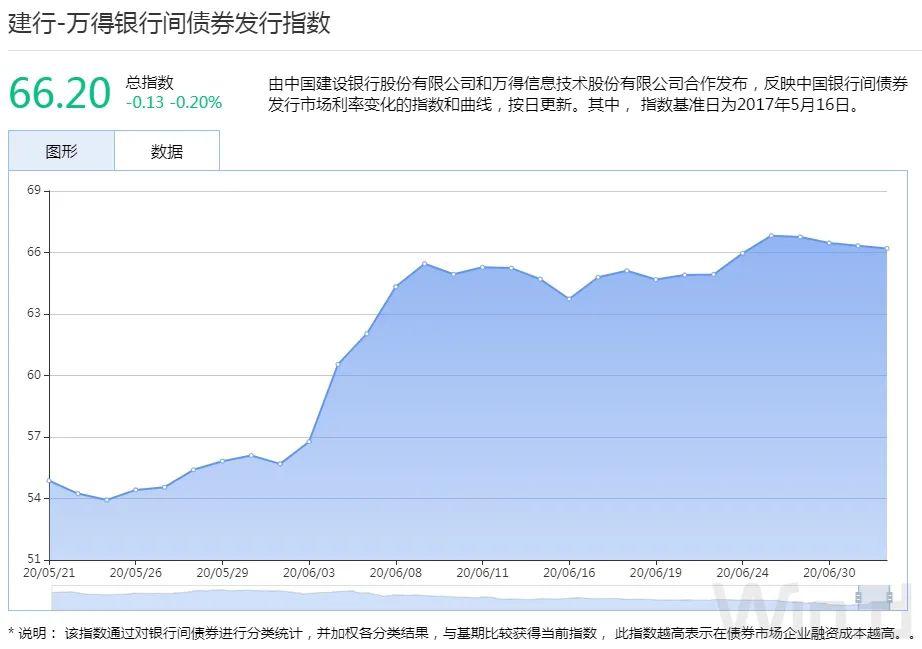Image resolution: width=922 pixels, height=649 pixels.
Task: Click the y-axis label 51
Action: pyautogui.click(x=34, y=558)
